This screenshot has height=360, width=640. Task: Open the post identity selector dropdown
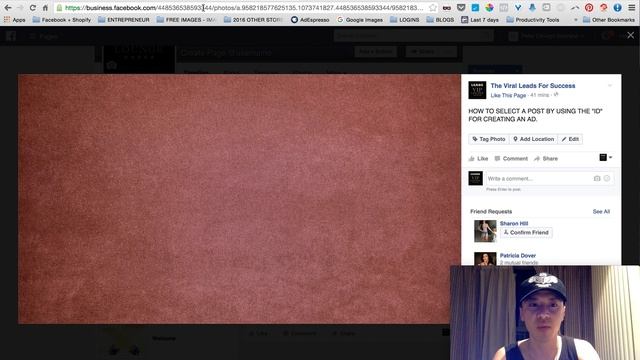605,158
